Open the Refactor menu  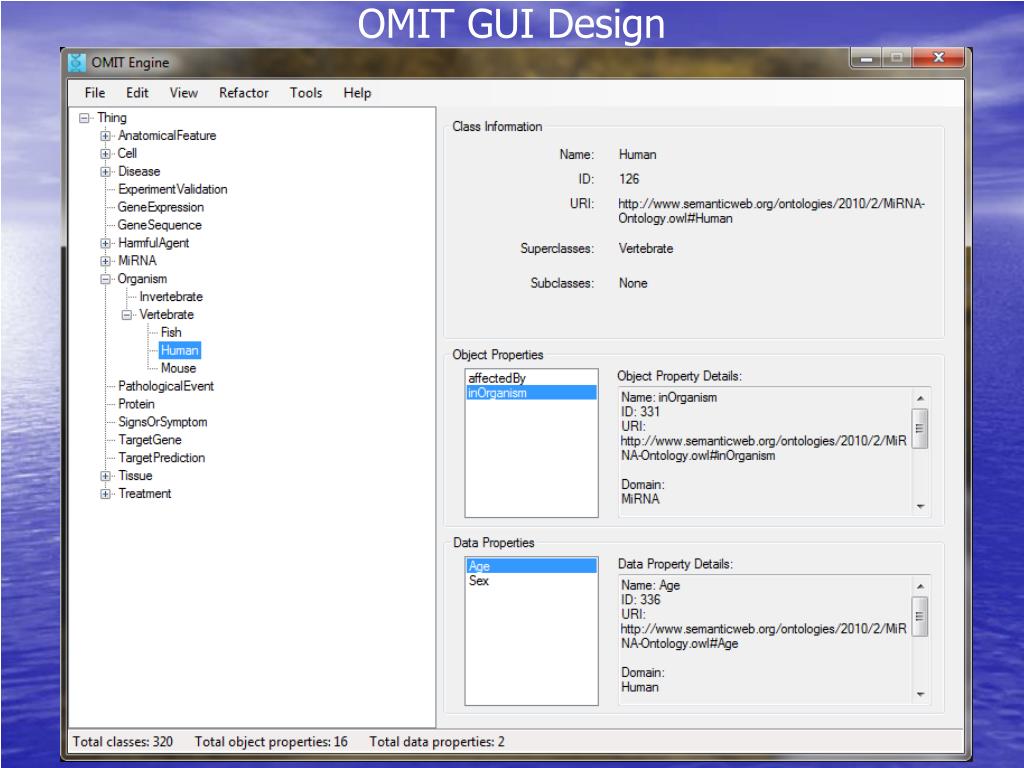point(244,93)
